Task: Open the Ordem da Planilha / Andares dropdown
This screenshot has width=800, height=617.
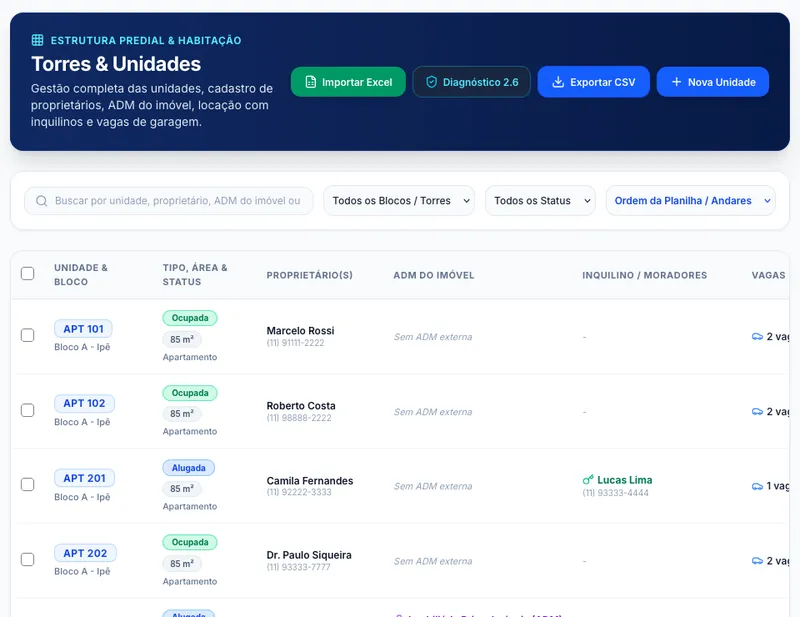Action: (691, 201)
